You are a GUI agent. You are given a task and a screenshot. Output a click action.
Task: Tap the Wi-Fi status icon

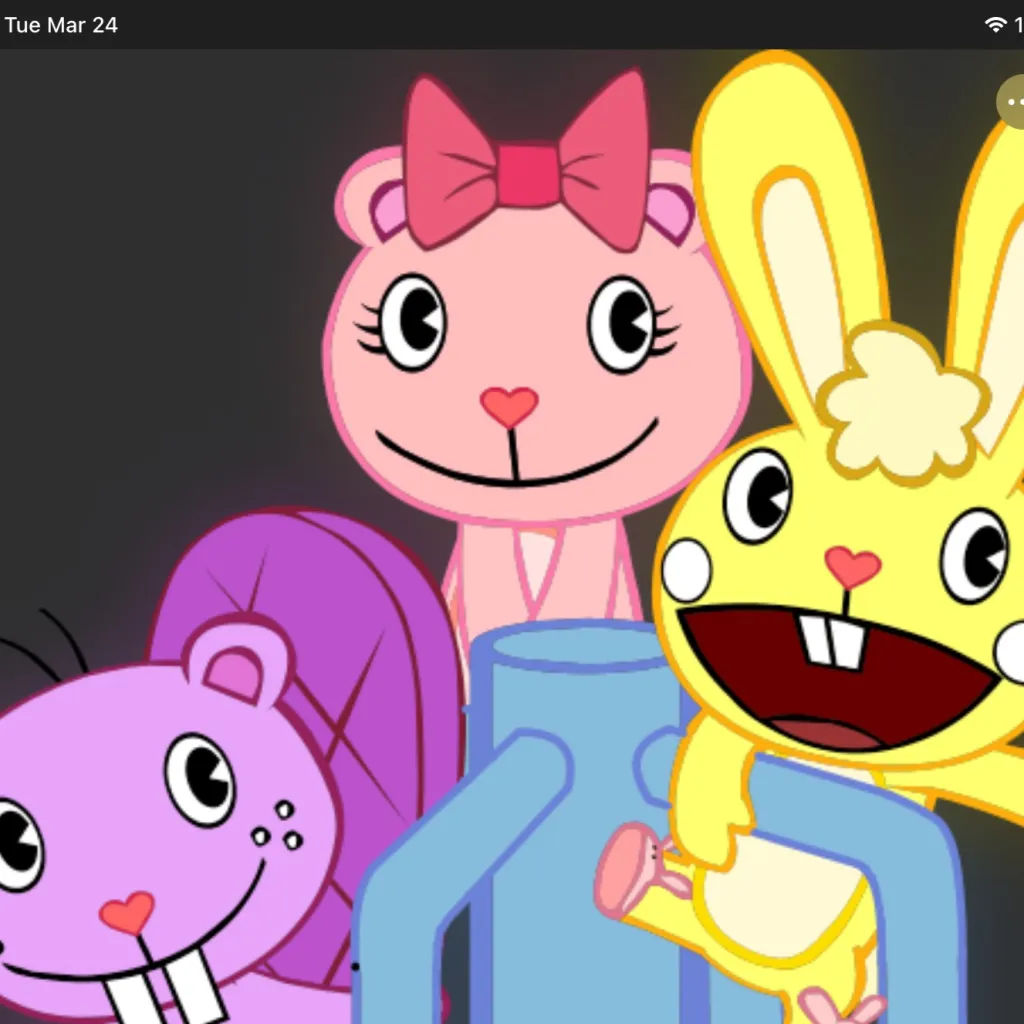(995, 25)
